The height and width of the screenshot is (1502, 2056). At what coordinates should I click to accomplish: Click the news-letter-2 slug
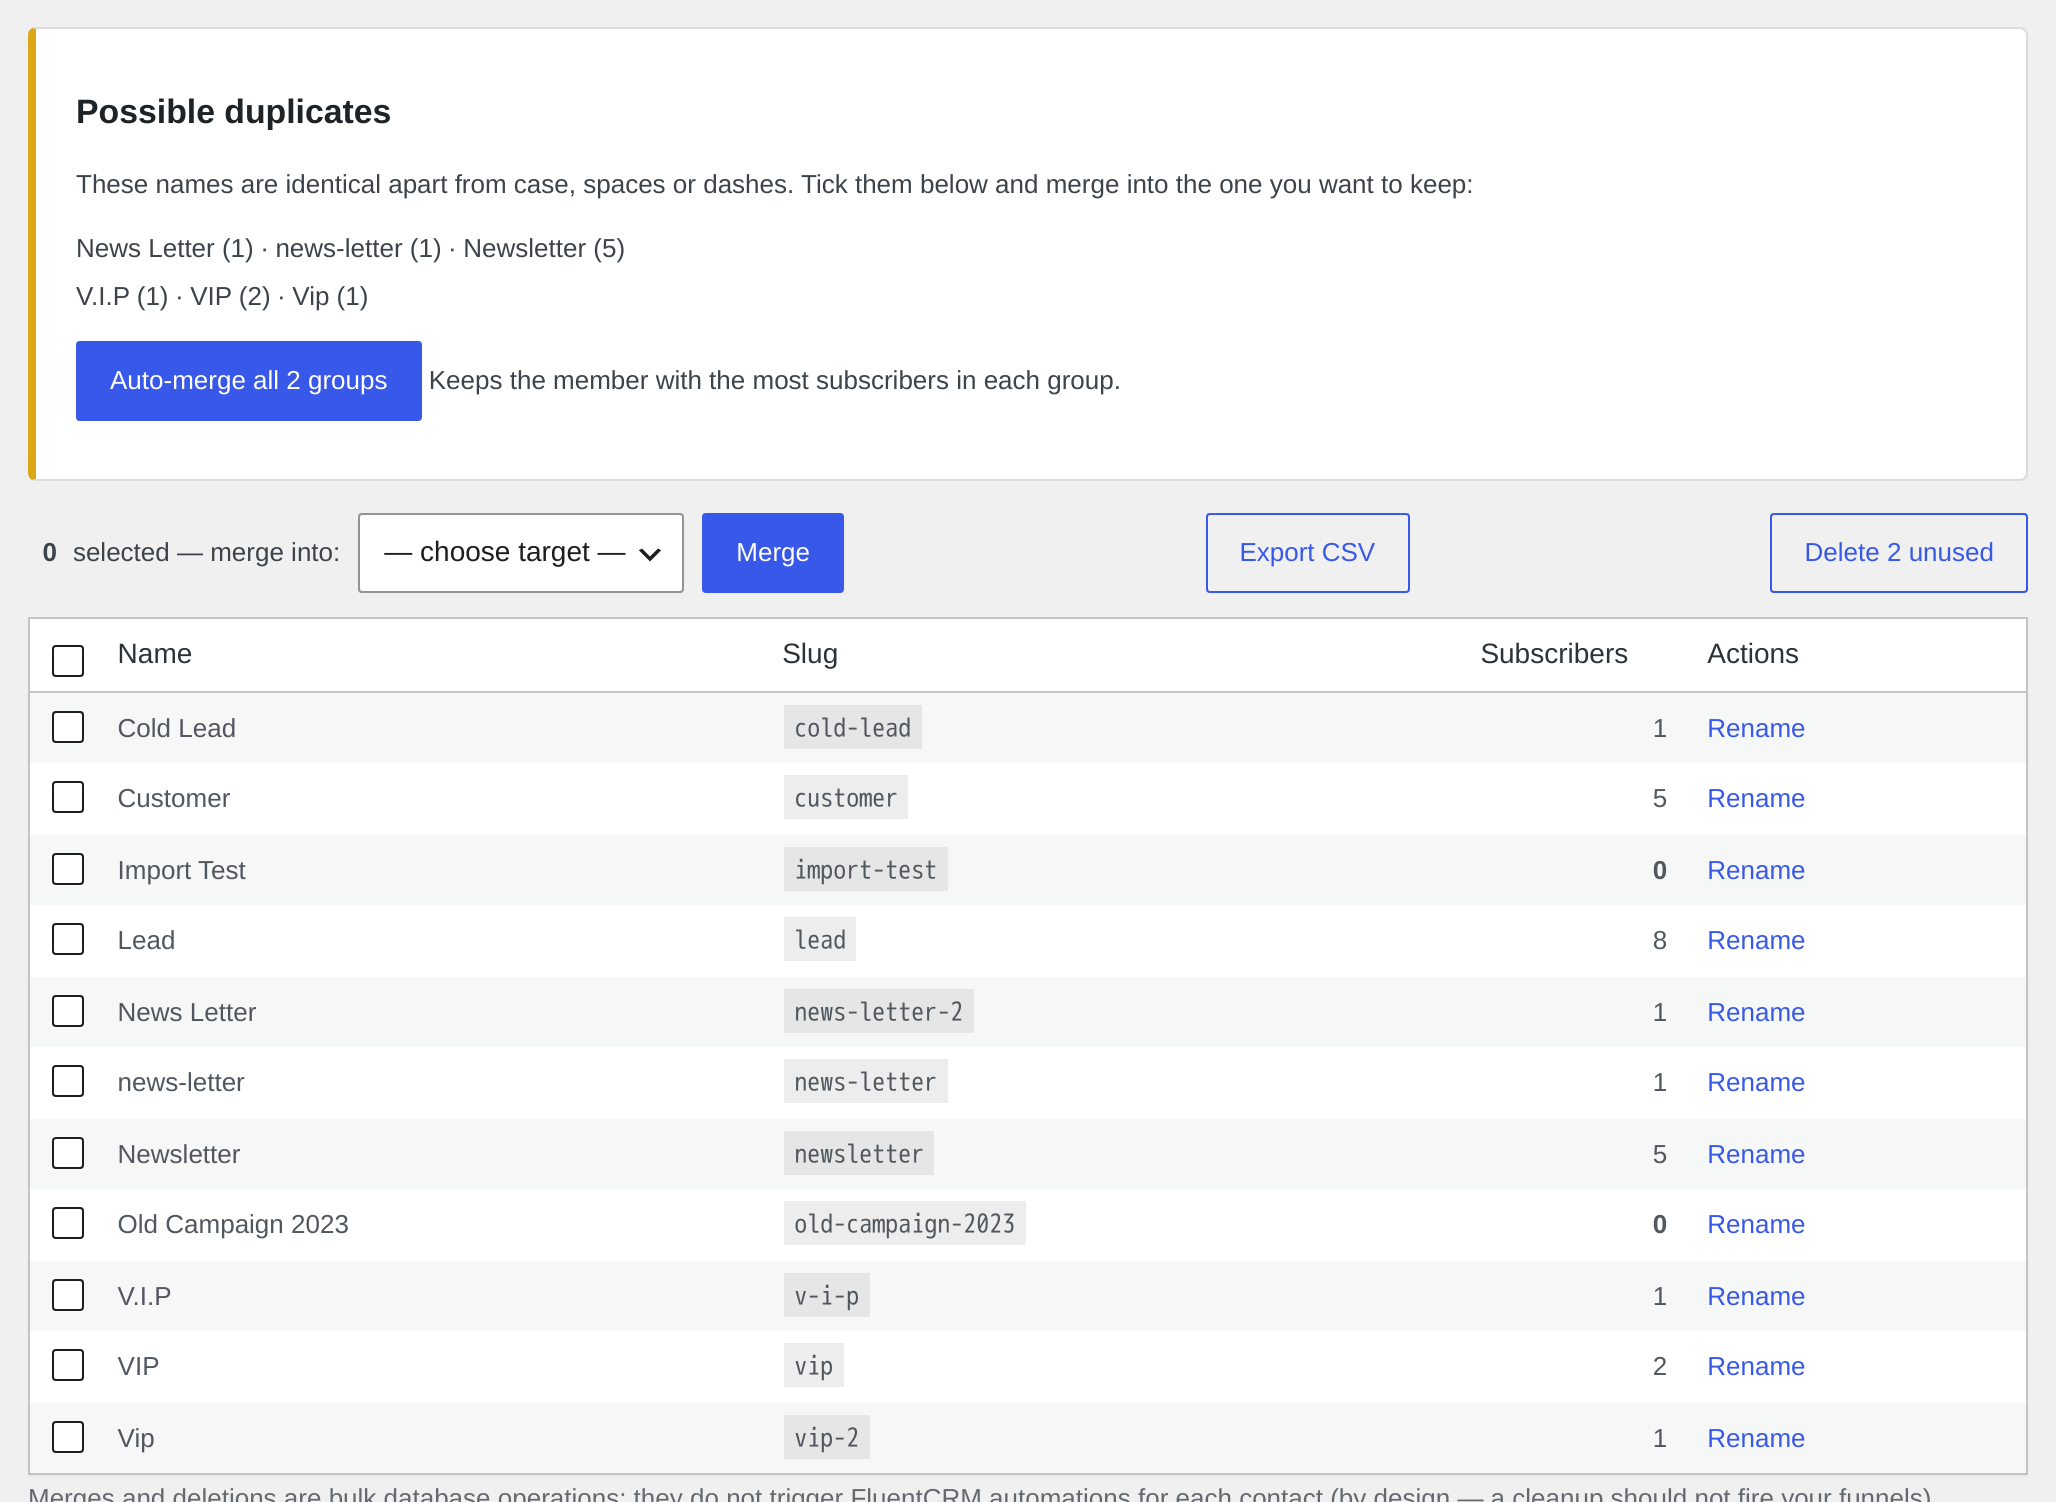878,1012
